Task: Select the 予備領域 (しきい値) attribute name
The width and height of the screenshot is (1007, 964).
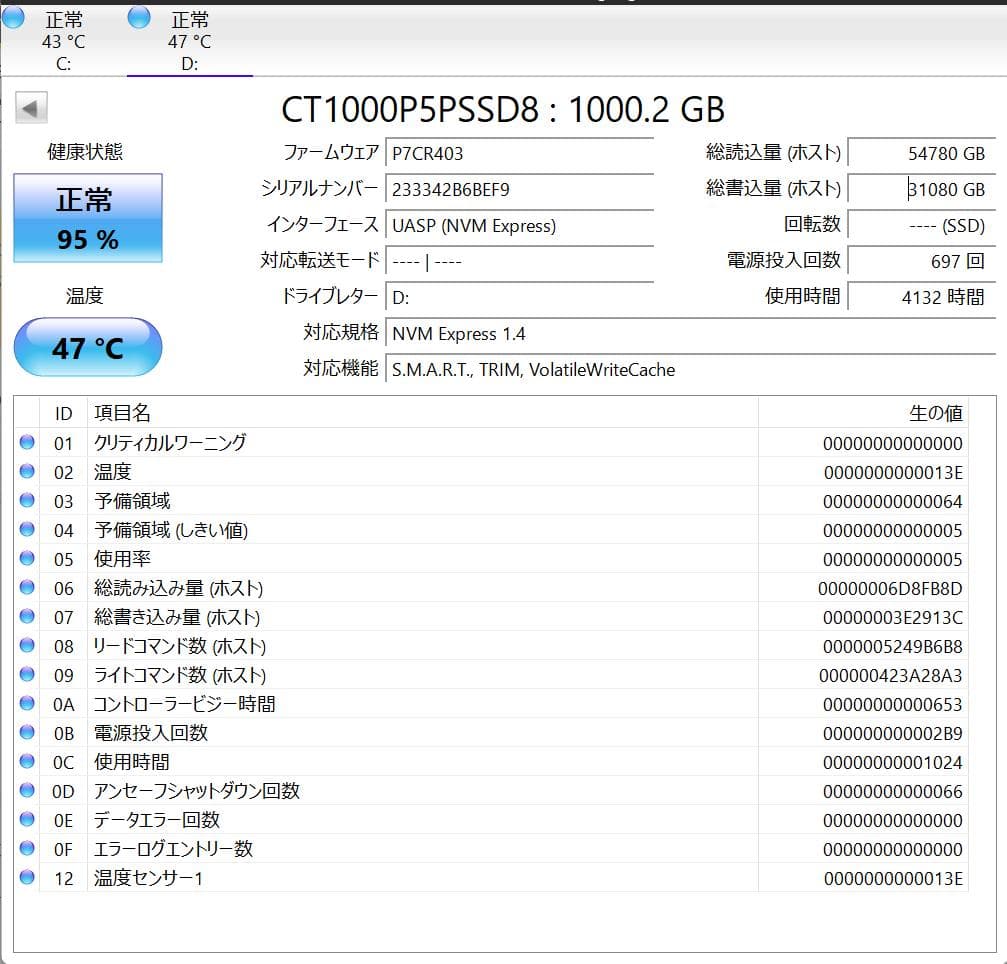Action: pos(171,530)
